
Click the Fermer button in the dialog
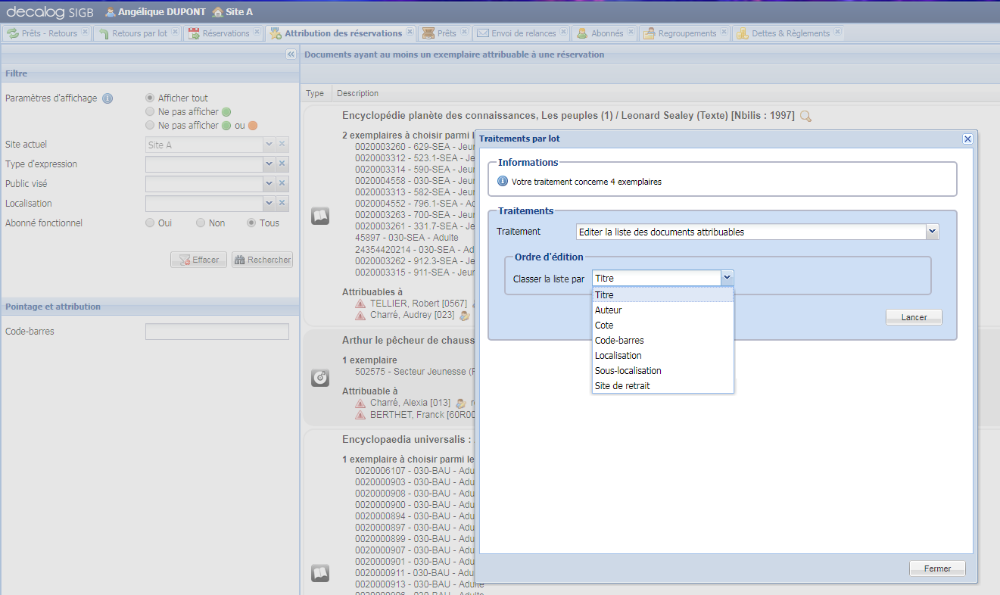click(937, 568)
